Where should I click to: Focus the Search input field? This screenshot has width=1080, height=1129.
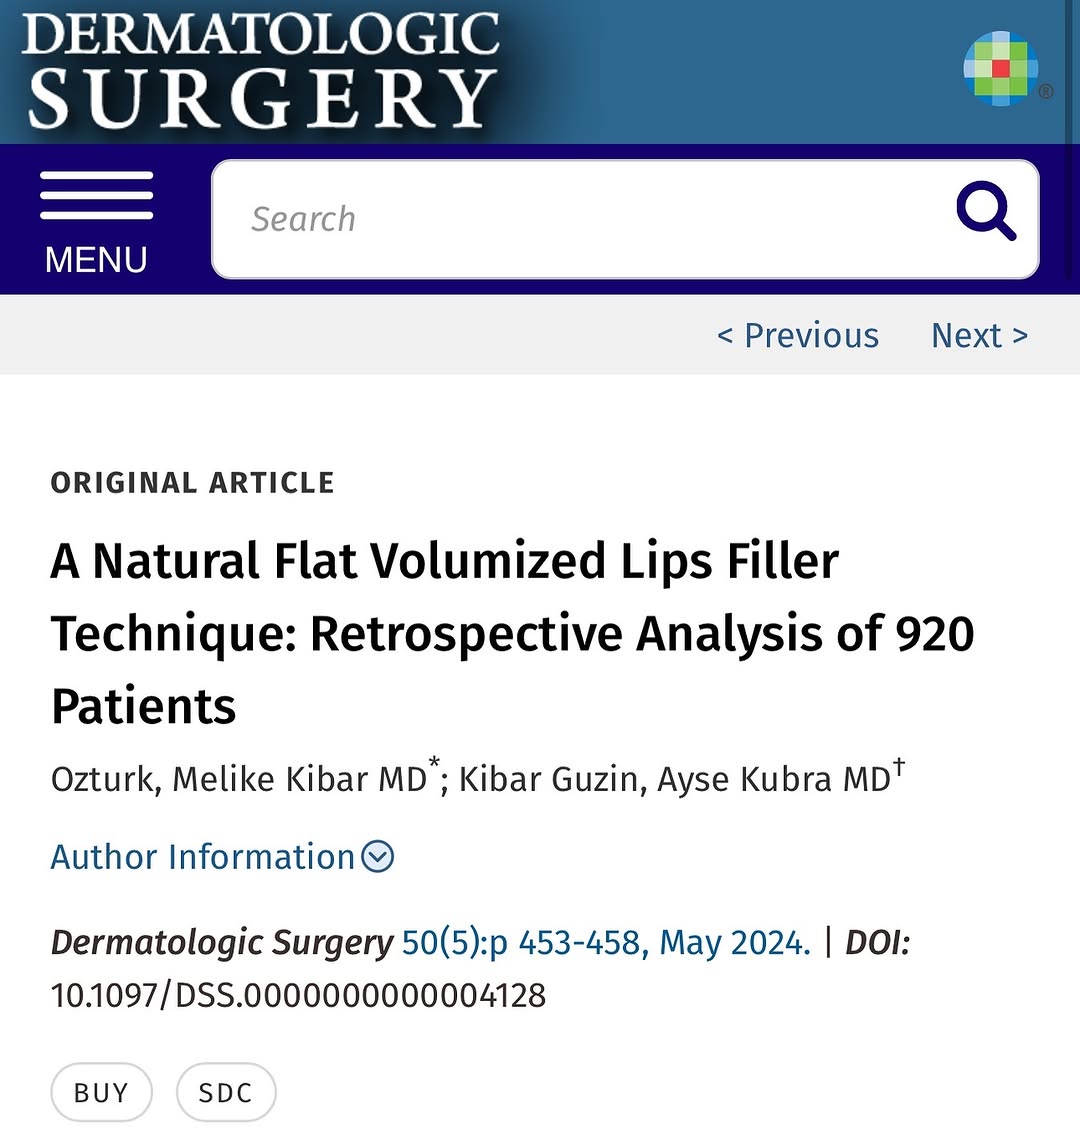580,219
